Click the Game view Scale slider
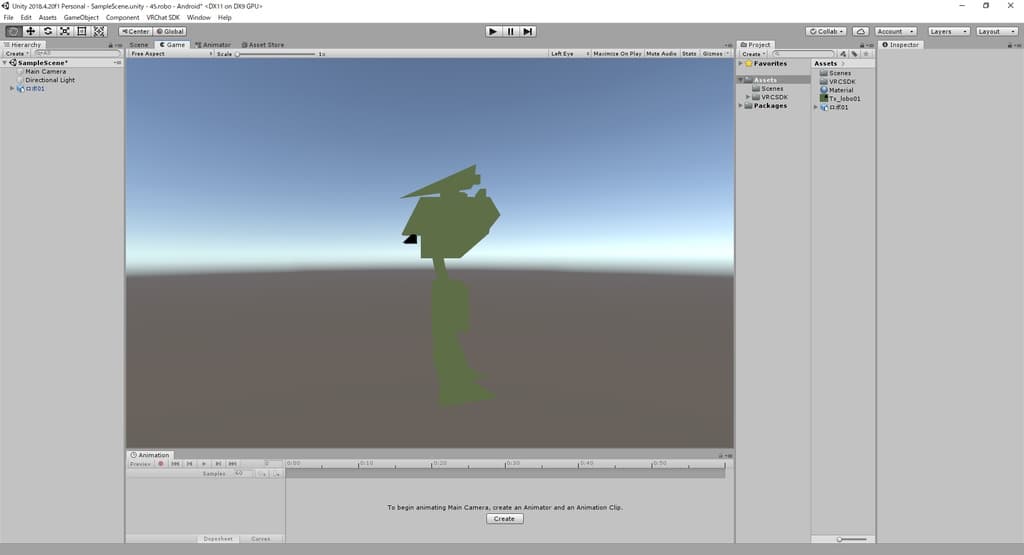Screen dimensions: 1024x555 [276, 54]
